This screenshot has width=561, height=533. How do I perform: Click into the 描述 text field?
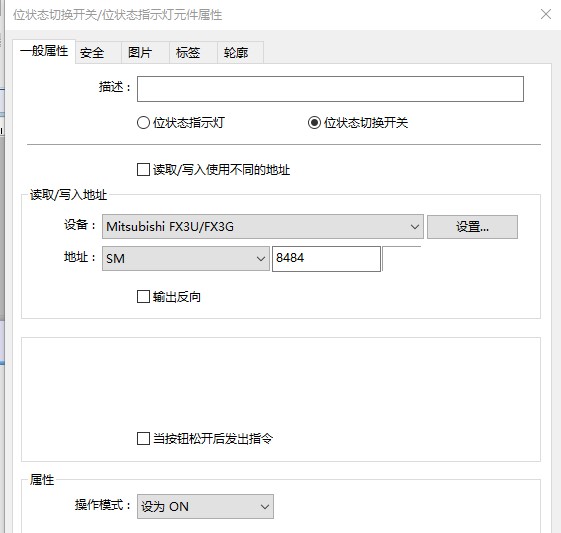click(330, 89)
